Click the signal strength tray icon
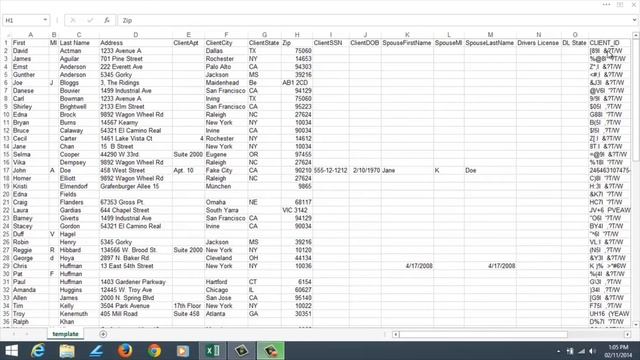 [581, 351]
